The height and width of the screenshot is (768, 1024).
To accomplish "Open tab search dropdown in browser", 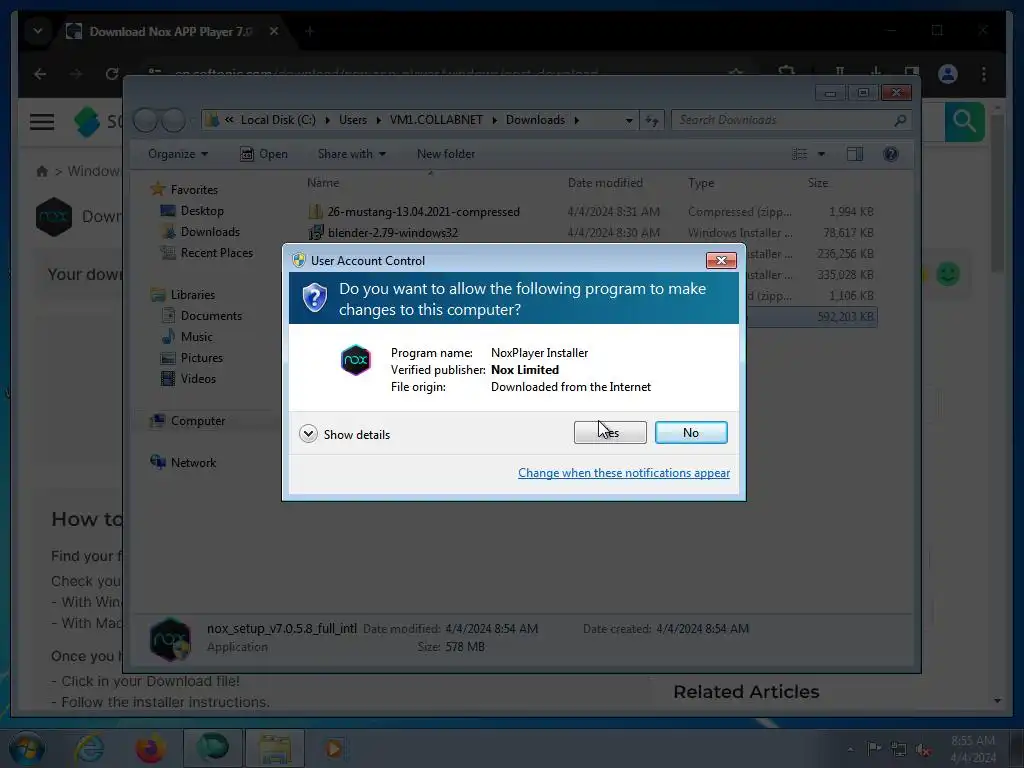I will click(x=38, y=31).
